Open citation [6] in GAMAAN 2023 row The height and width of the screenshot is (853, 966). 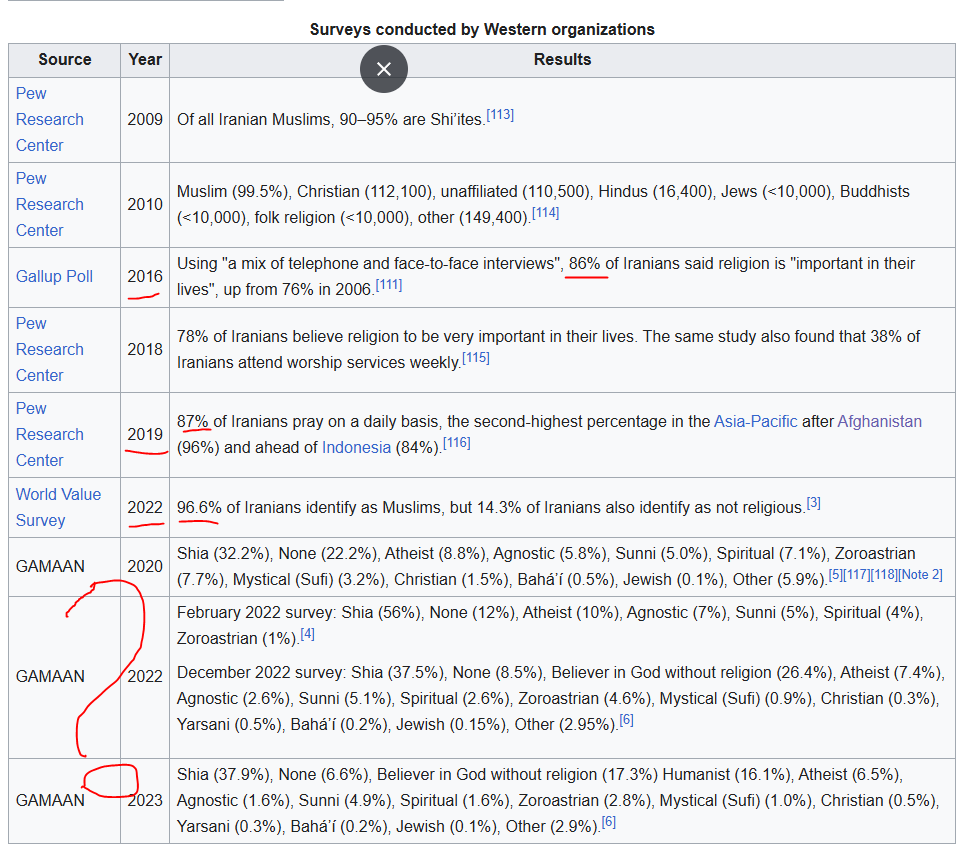(x=608, y=822)
